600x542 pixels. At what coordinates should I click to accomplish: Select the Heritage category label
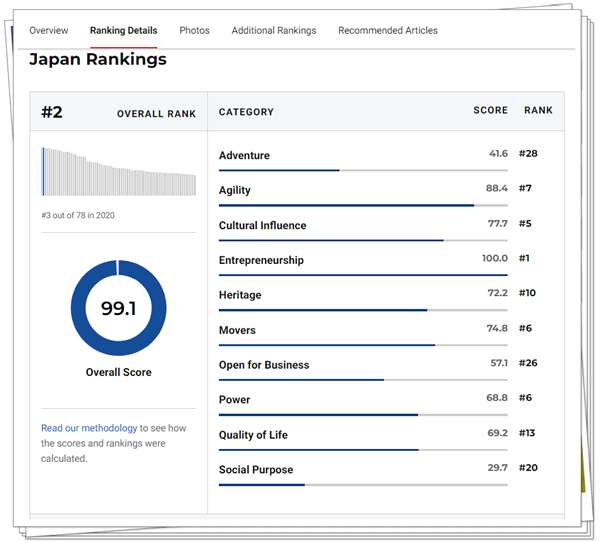239,295
